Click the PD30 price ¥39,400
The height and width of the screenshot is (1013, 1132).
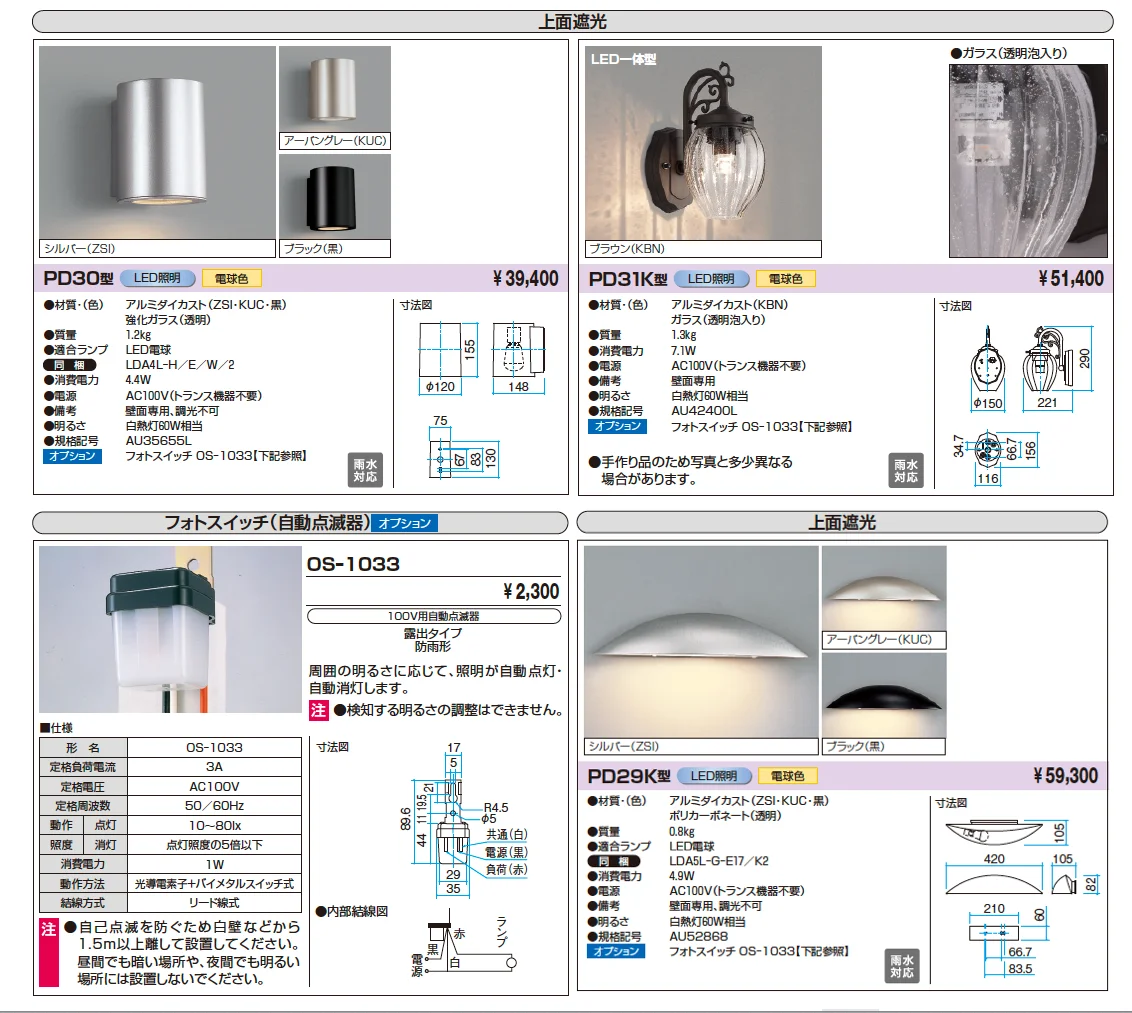tap(526, 279)
